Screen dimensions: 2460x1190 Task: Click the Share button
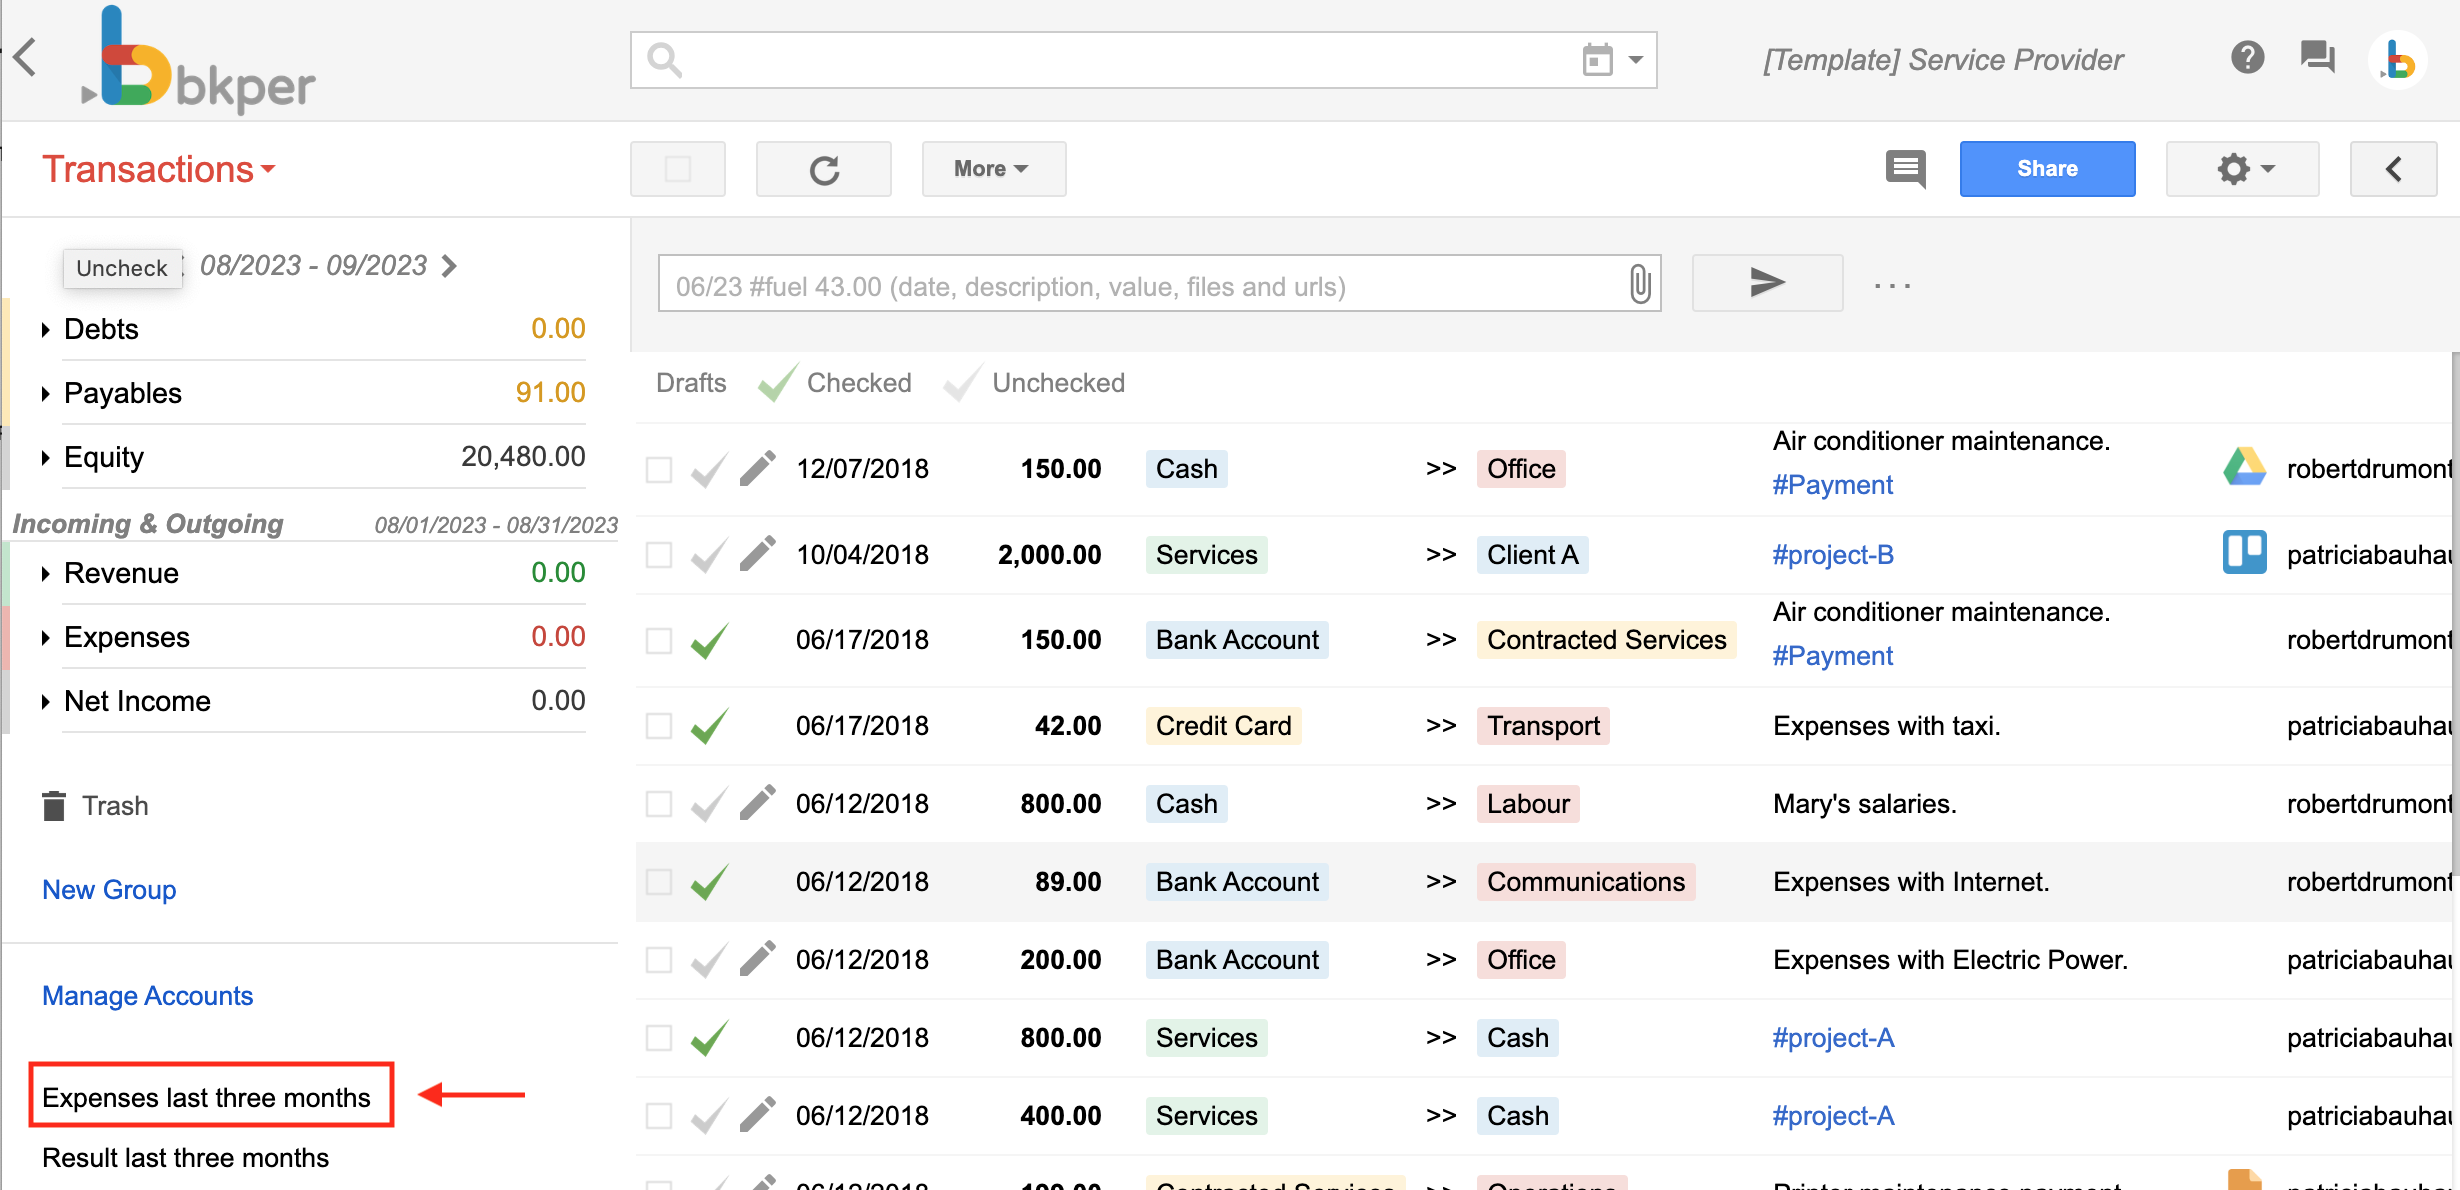(2046, 168)
